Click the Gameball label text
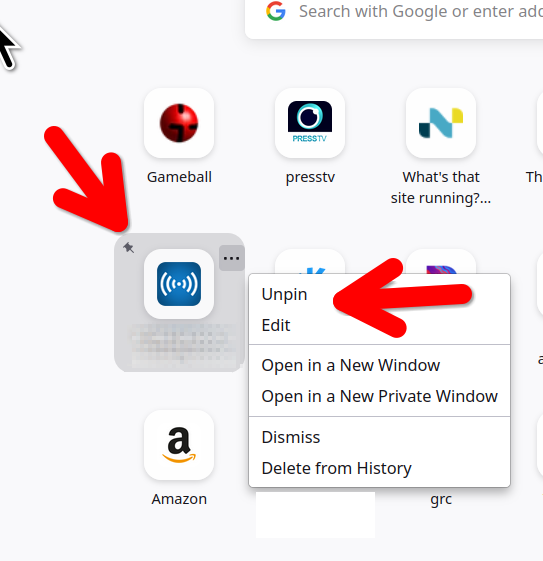Screen dimensions: 543x561 click(x=179, y=177)
